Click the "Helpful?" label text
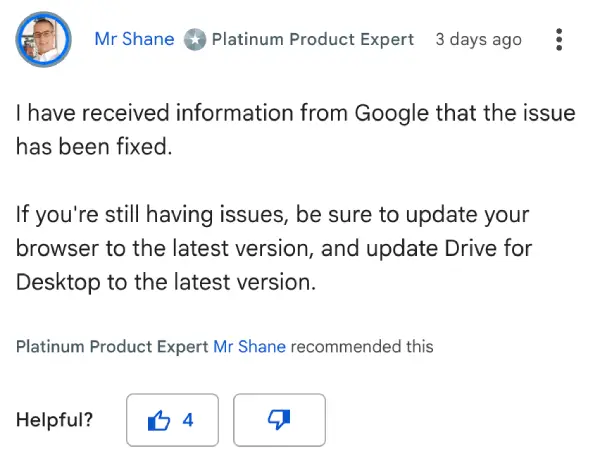Viewport: 600px width, 461px height. coord(54,420)
